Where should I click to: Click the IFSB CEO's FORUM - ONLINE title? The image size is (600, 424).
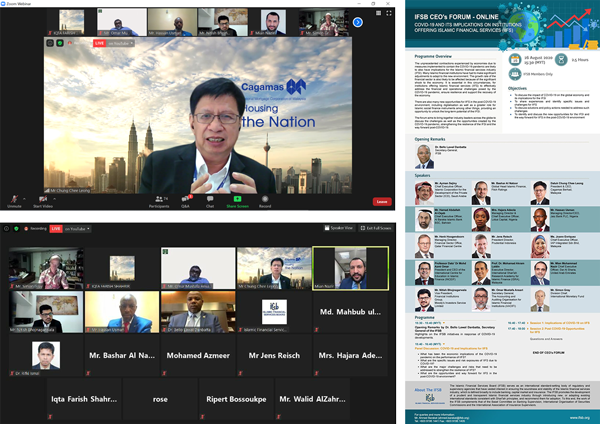click(456, 17)
